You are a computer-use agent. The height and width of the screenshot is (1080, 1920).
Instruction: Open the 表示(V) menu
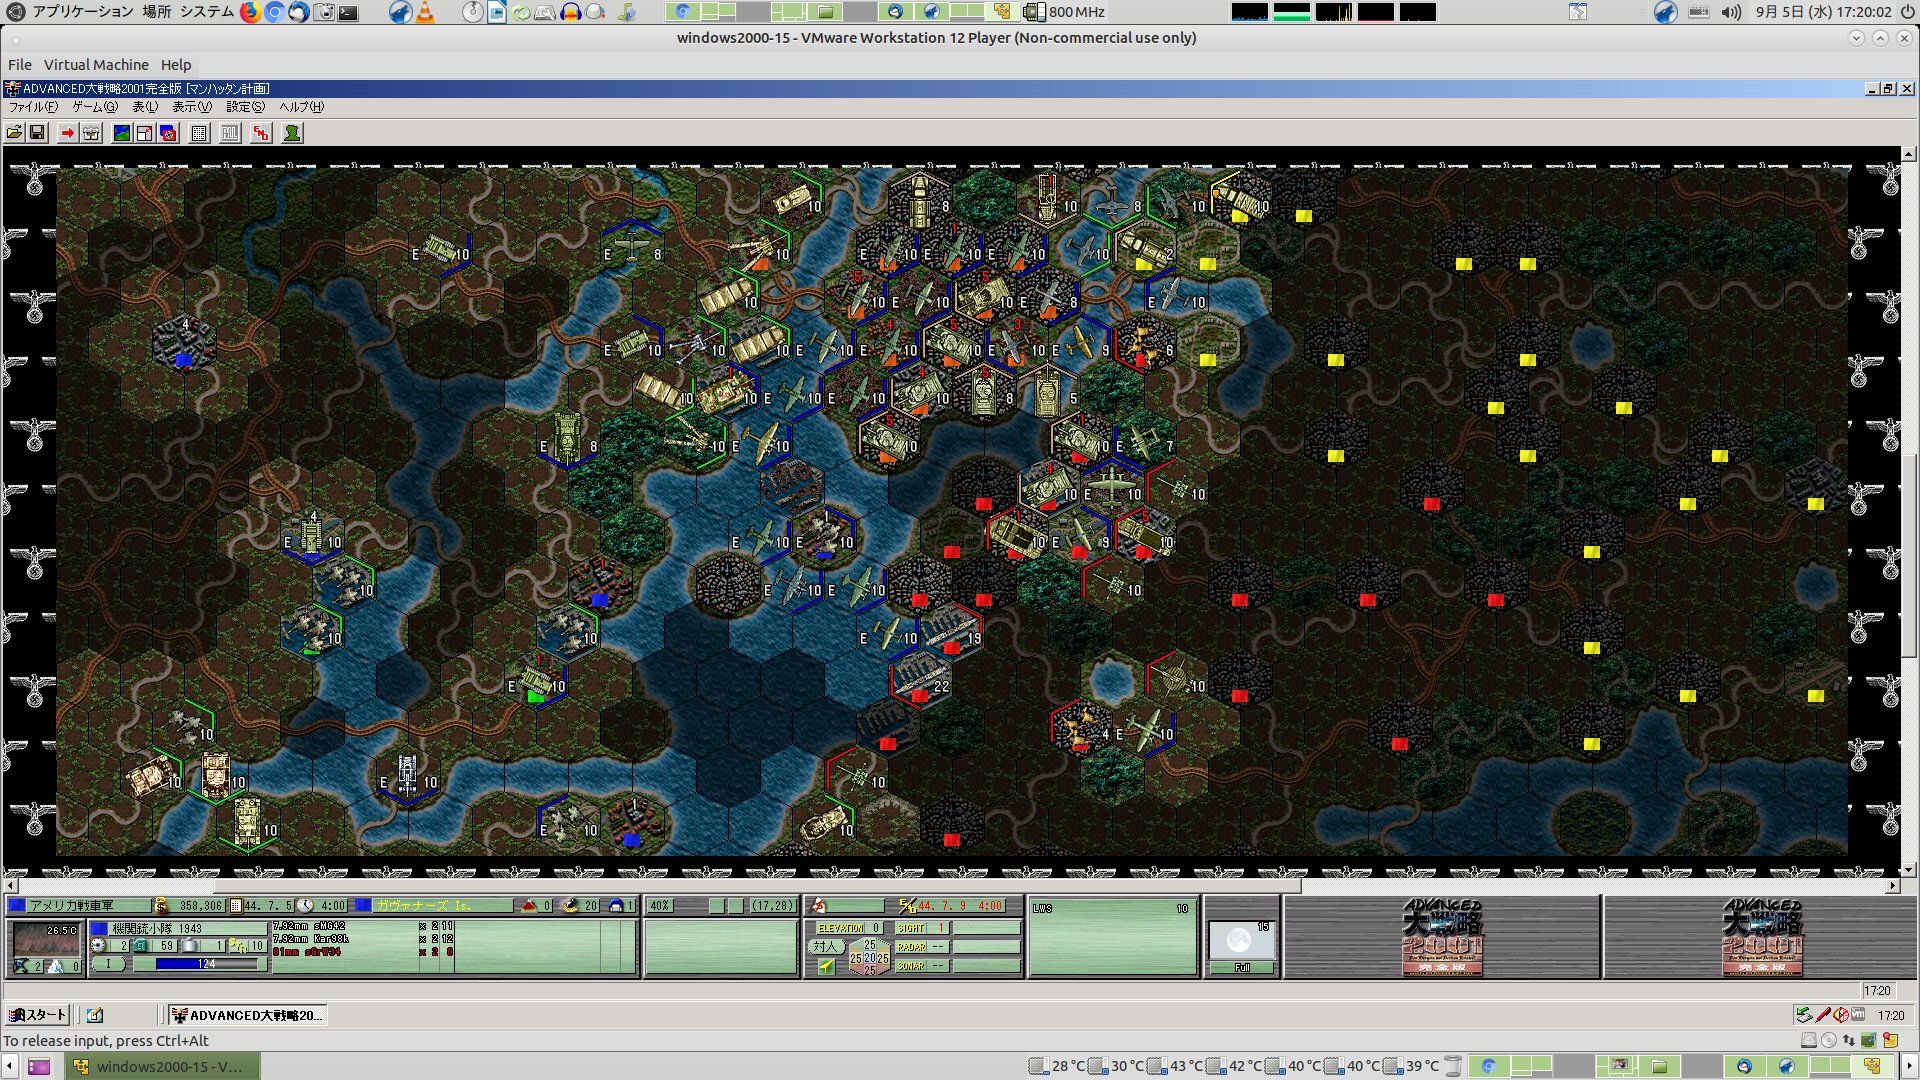click(x=192, y=107)
